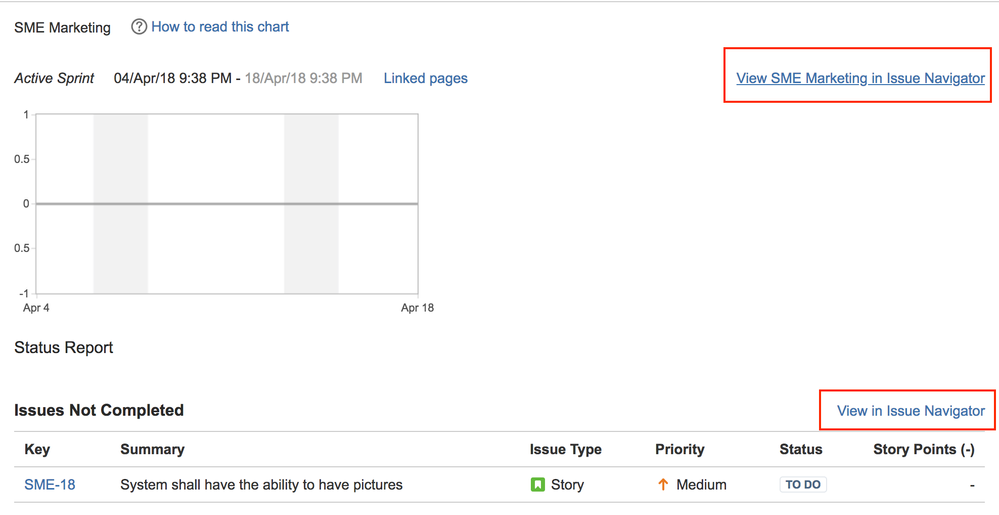Open the Linked pages link
999x515 pixels.
pyautogui.click(x=426, y=78)
